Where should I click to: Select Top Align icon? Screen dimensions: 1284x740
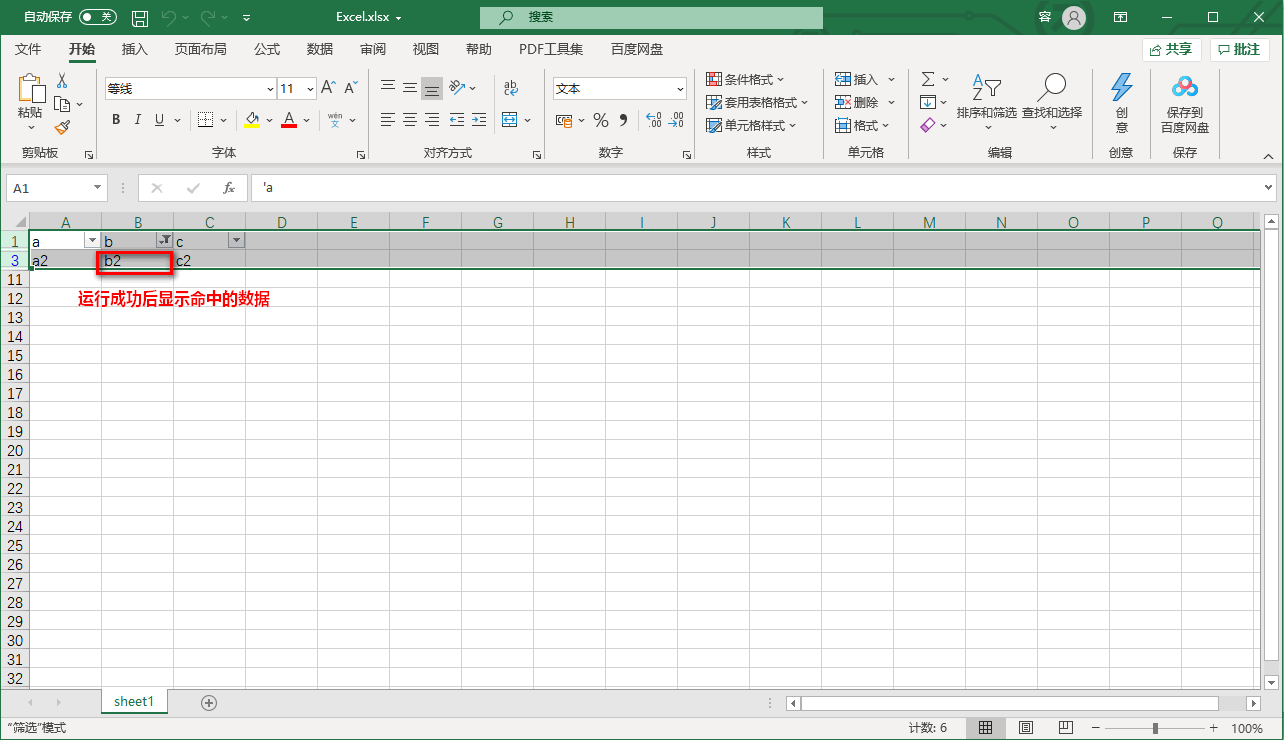pos(388,88)
